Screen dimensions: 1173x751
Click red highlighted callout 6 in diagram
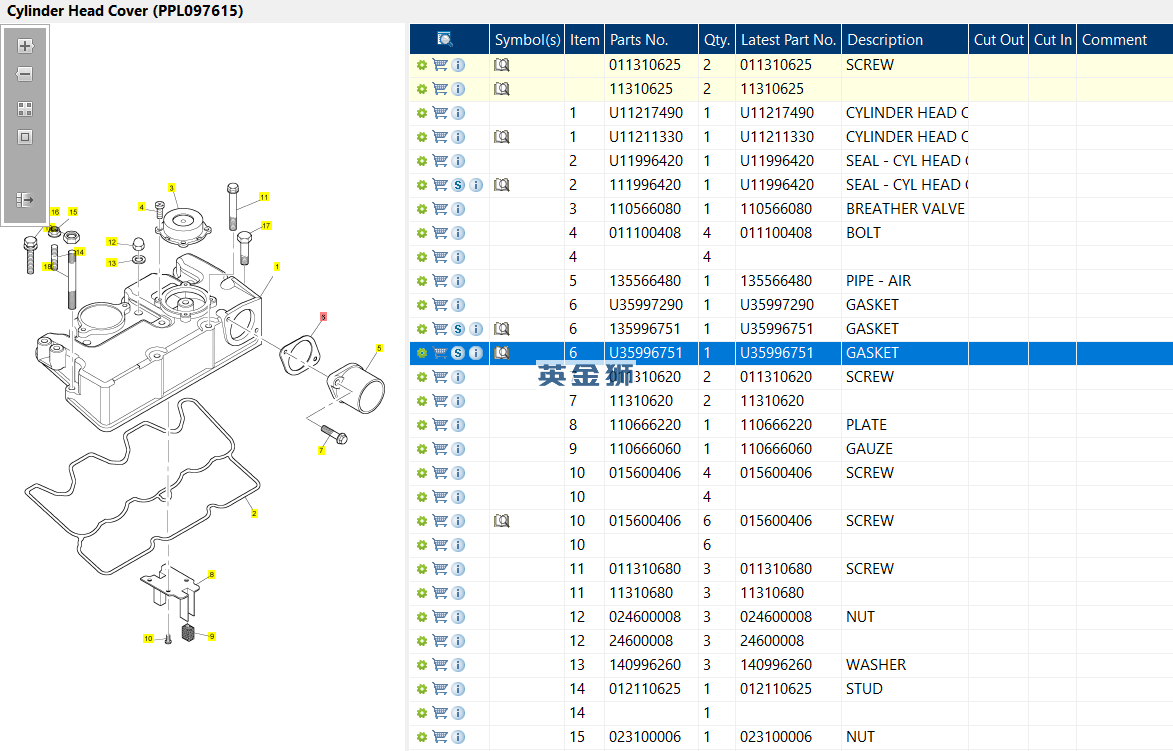[323, 317]
